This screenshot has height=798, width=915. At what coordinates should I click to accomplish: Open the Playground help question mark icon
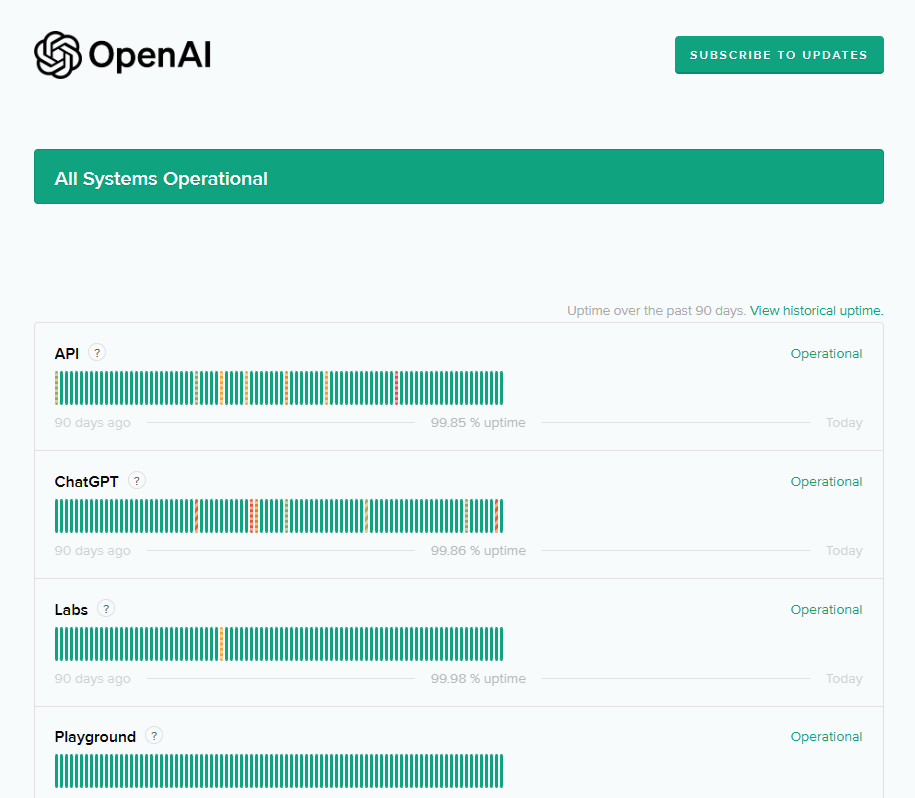pyautogui.click(x=154, y=736)
